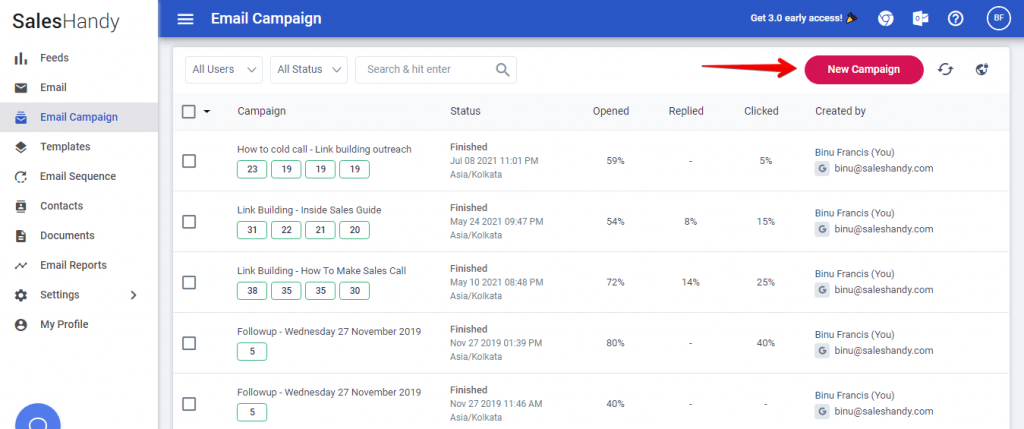
Task: Expand the Settings submenu chevron
Action: 133,295
